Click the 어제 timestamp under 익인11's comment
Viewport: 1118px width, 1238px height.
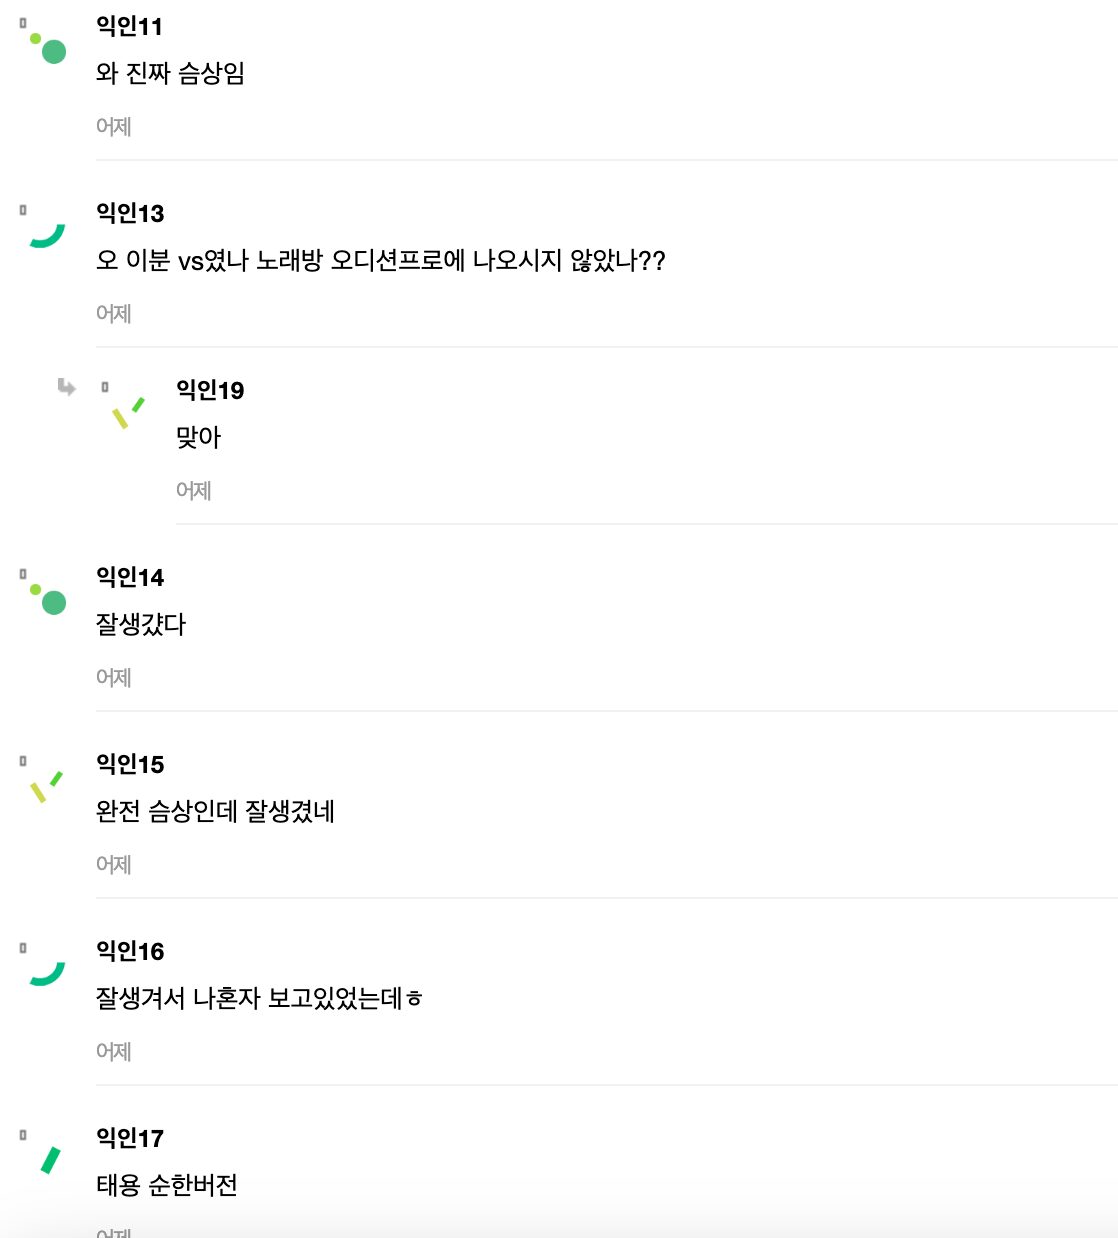[x=114, y=126]
